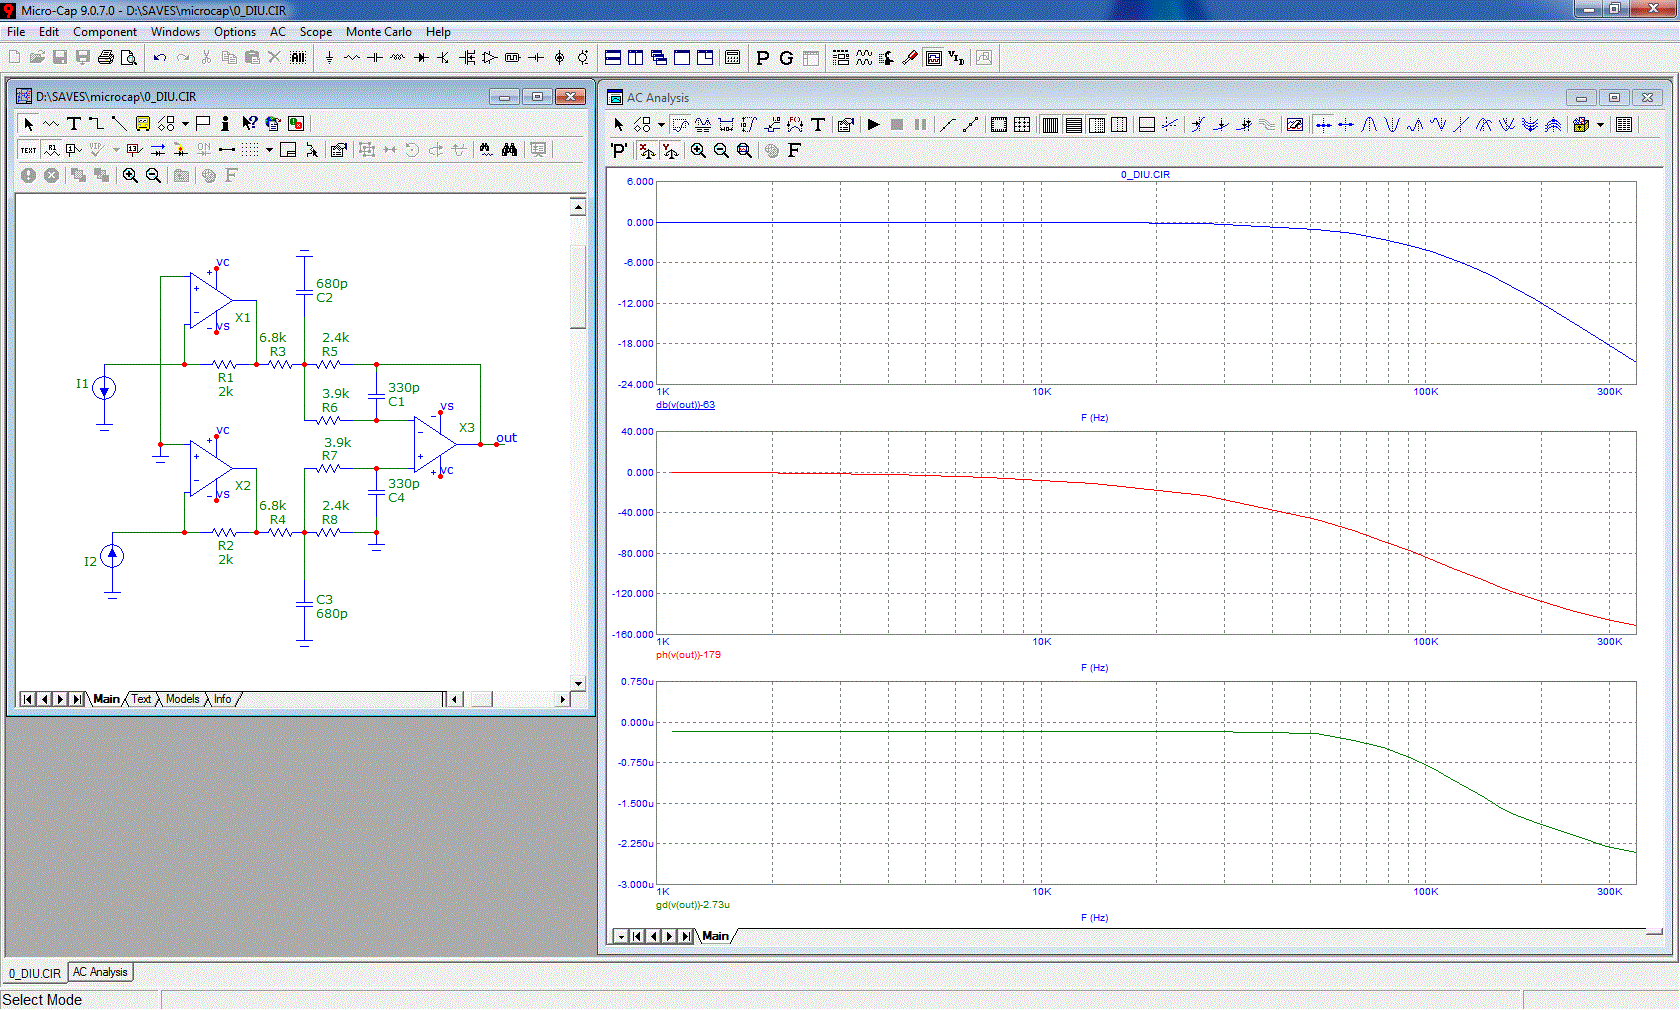Select the Opamp triangle component icon
The image size is (1680, 1010).
pos(490,57)
